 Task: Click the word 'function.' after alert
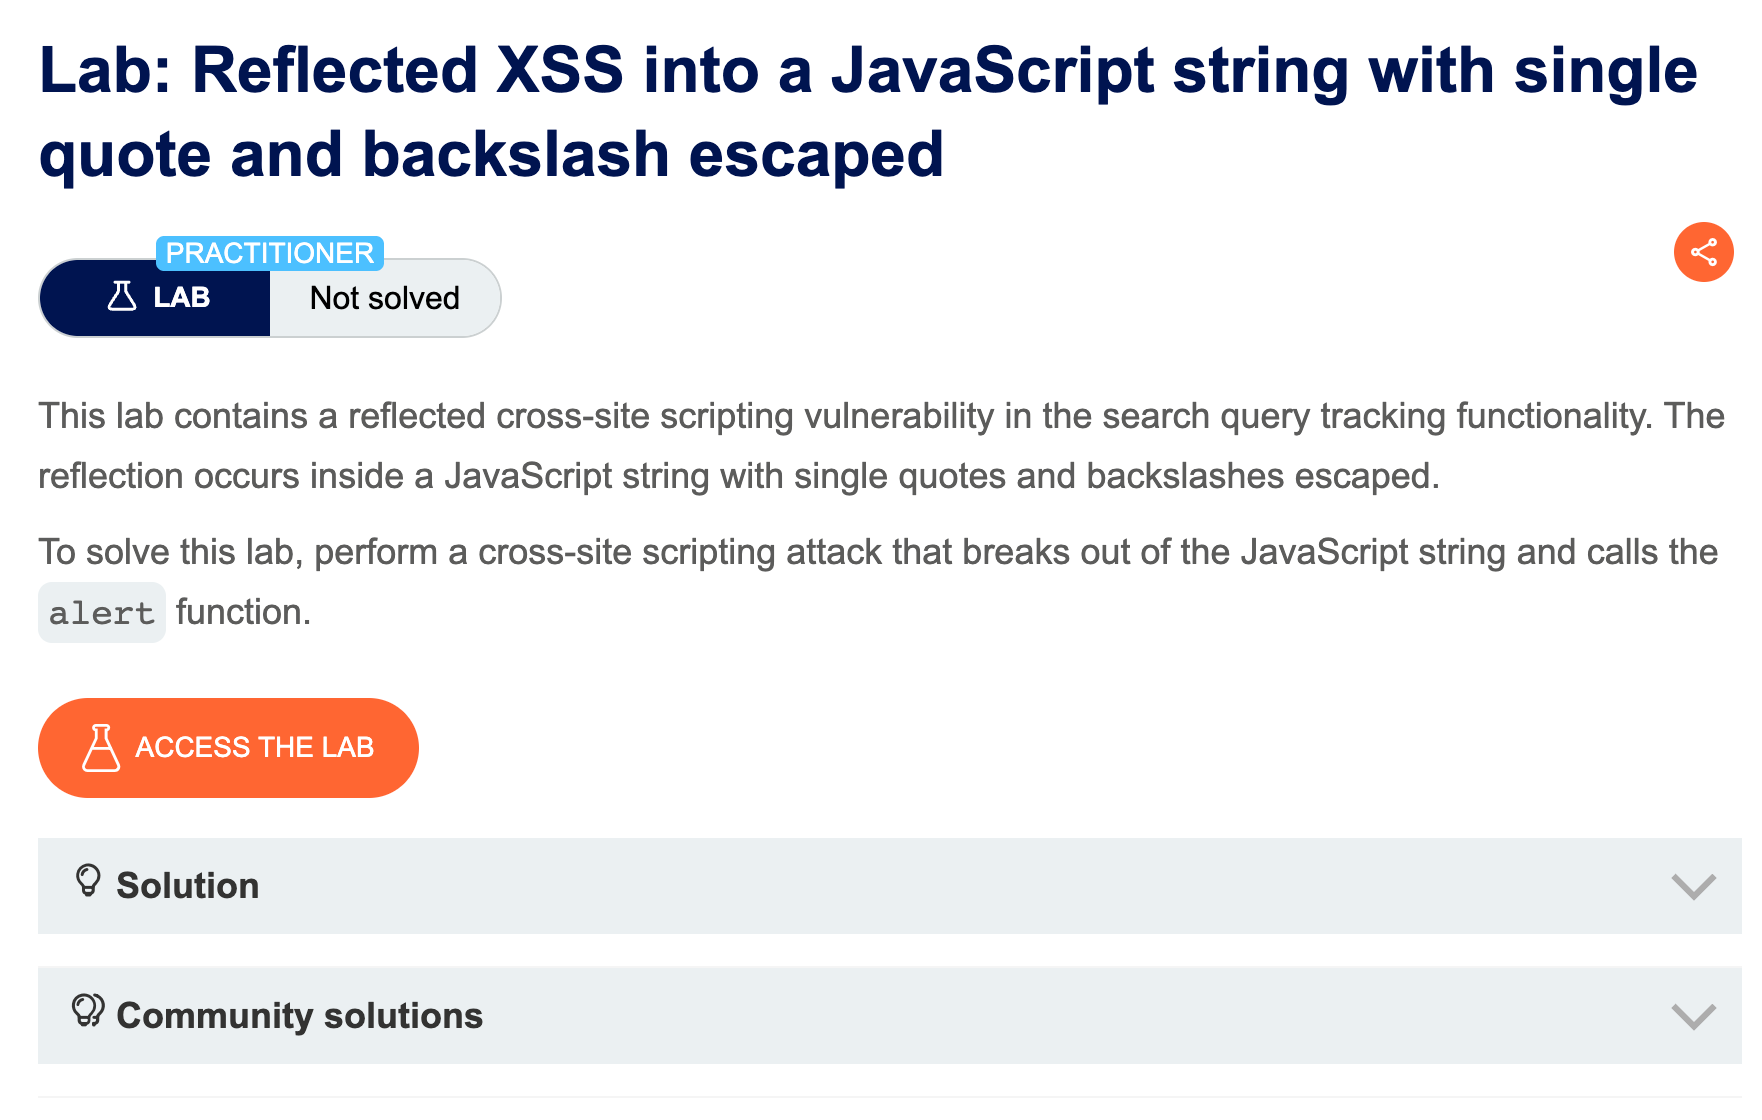(x=243, y=612)
